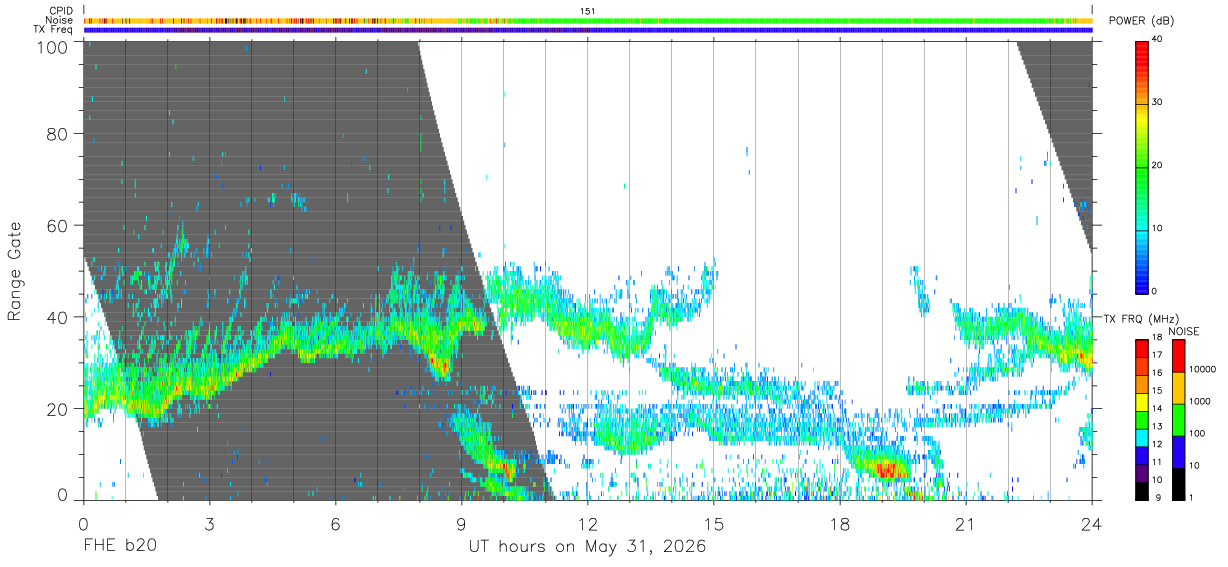Click the 18 label on the TX frequency legend
Viewport: 1228px width, 567px height.
(1157, 337)
